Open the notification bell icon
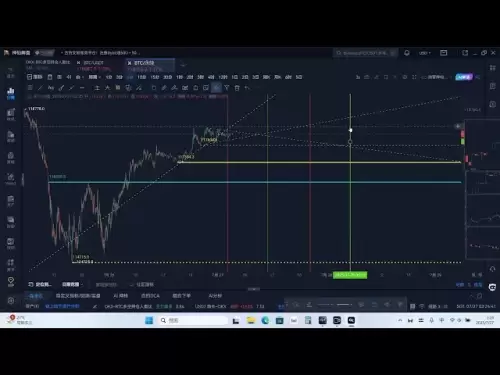 pos(407,53)
